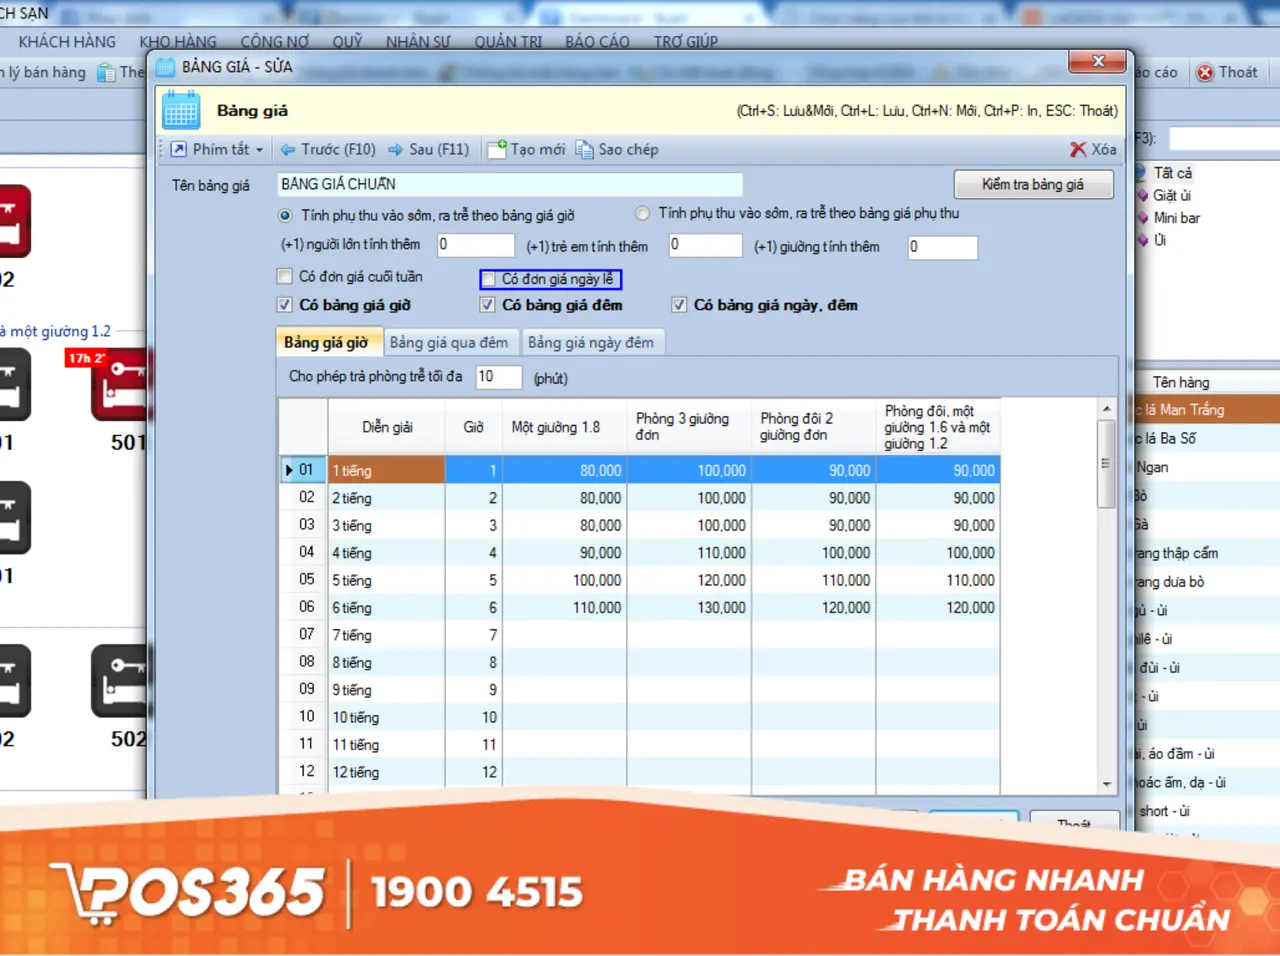Click the Bảng giá calendar icon
This screenshot has height=956, width=1280.
(x=181, y=111)
